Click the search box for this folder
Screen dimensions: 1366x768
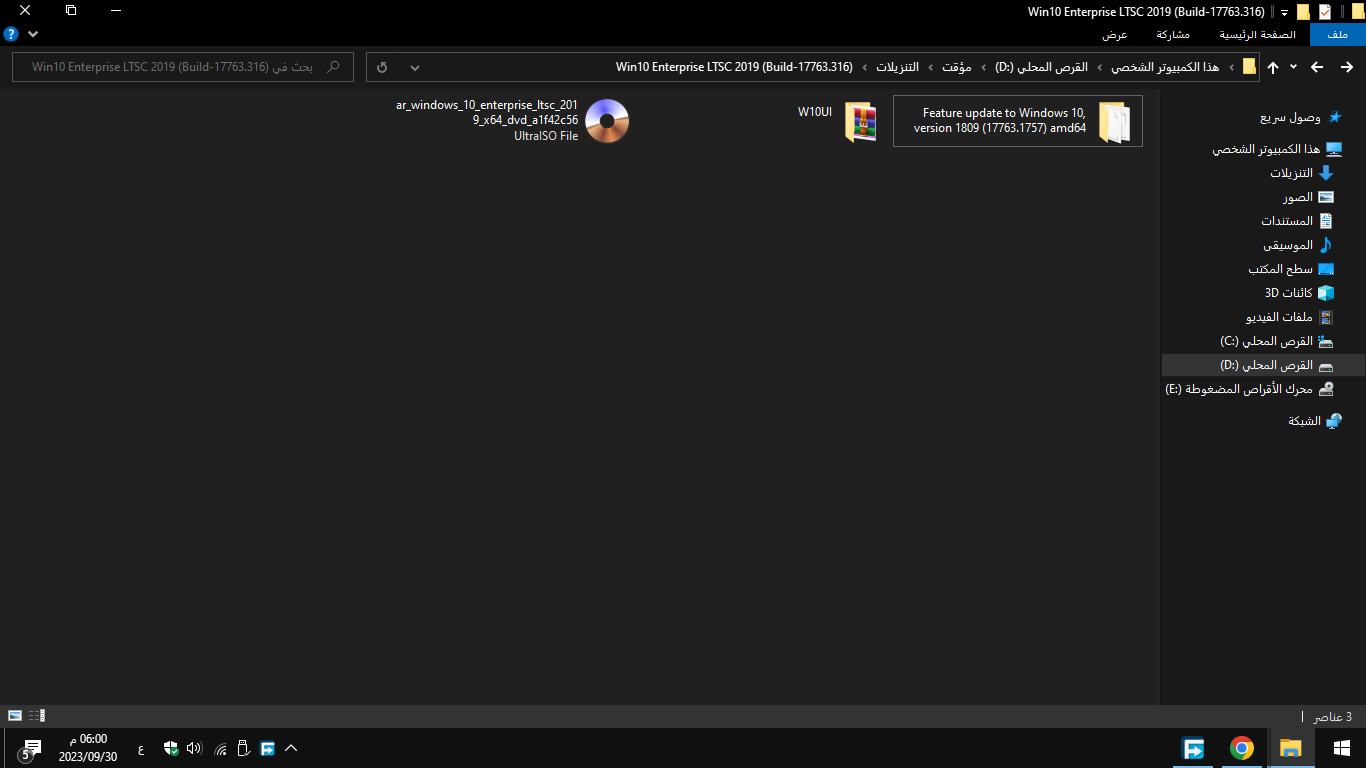[x=182, y=67]
